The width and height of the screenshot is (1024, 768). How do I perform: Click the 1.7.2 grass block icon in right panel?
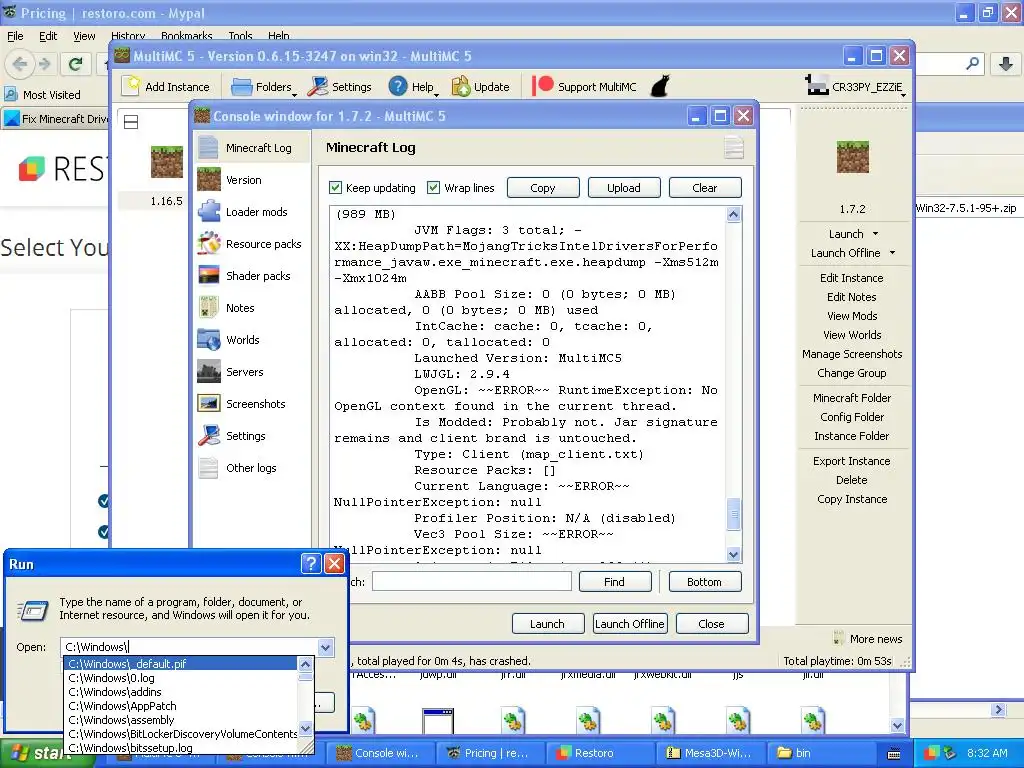pos(852,157)
